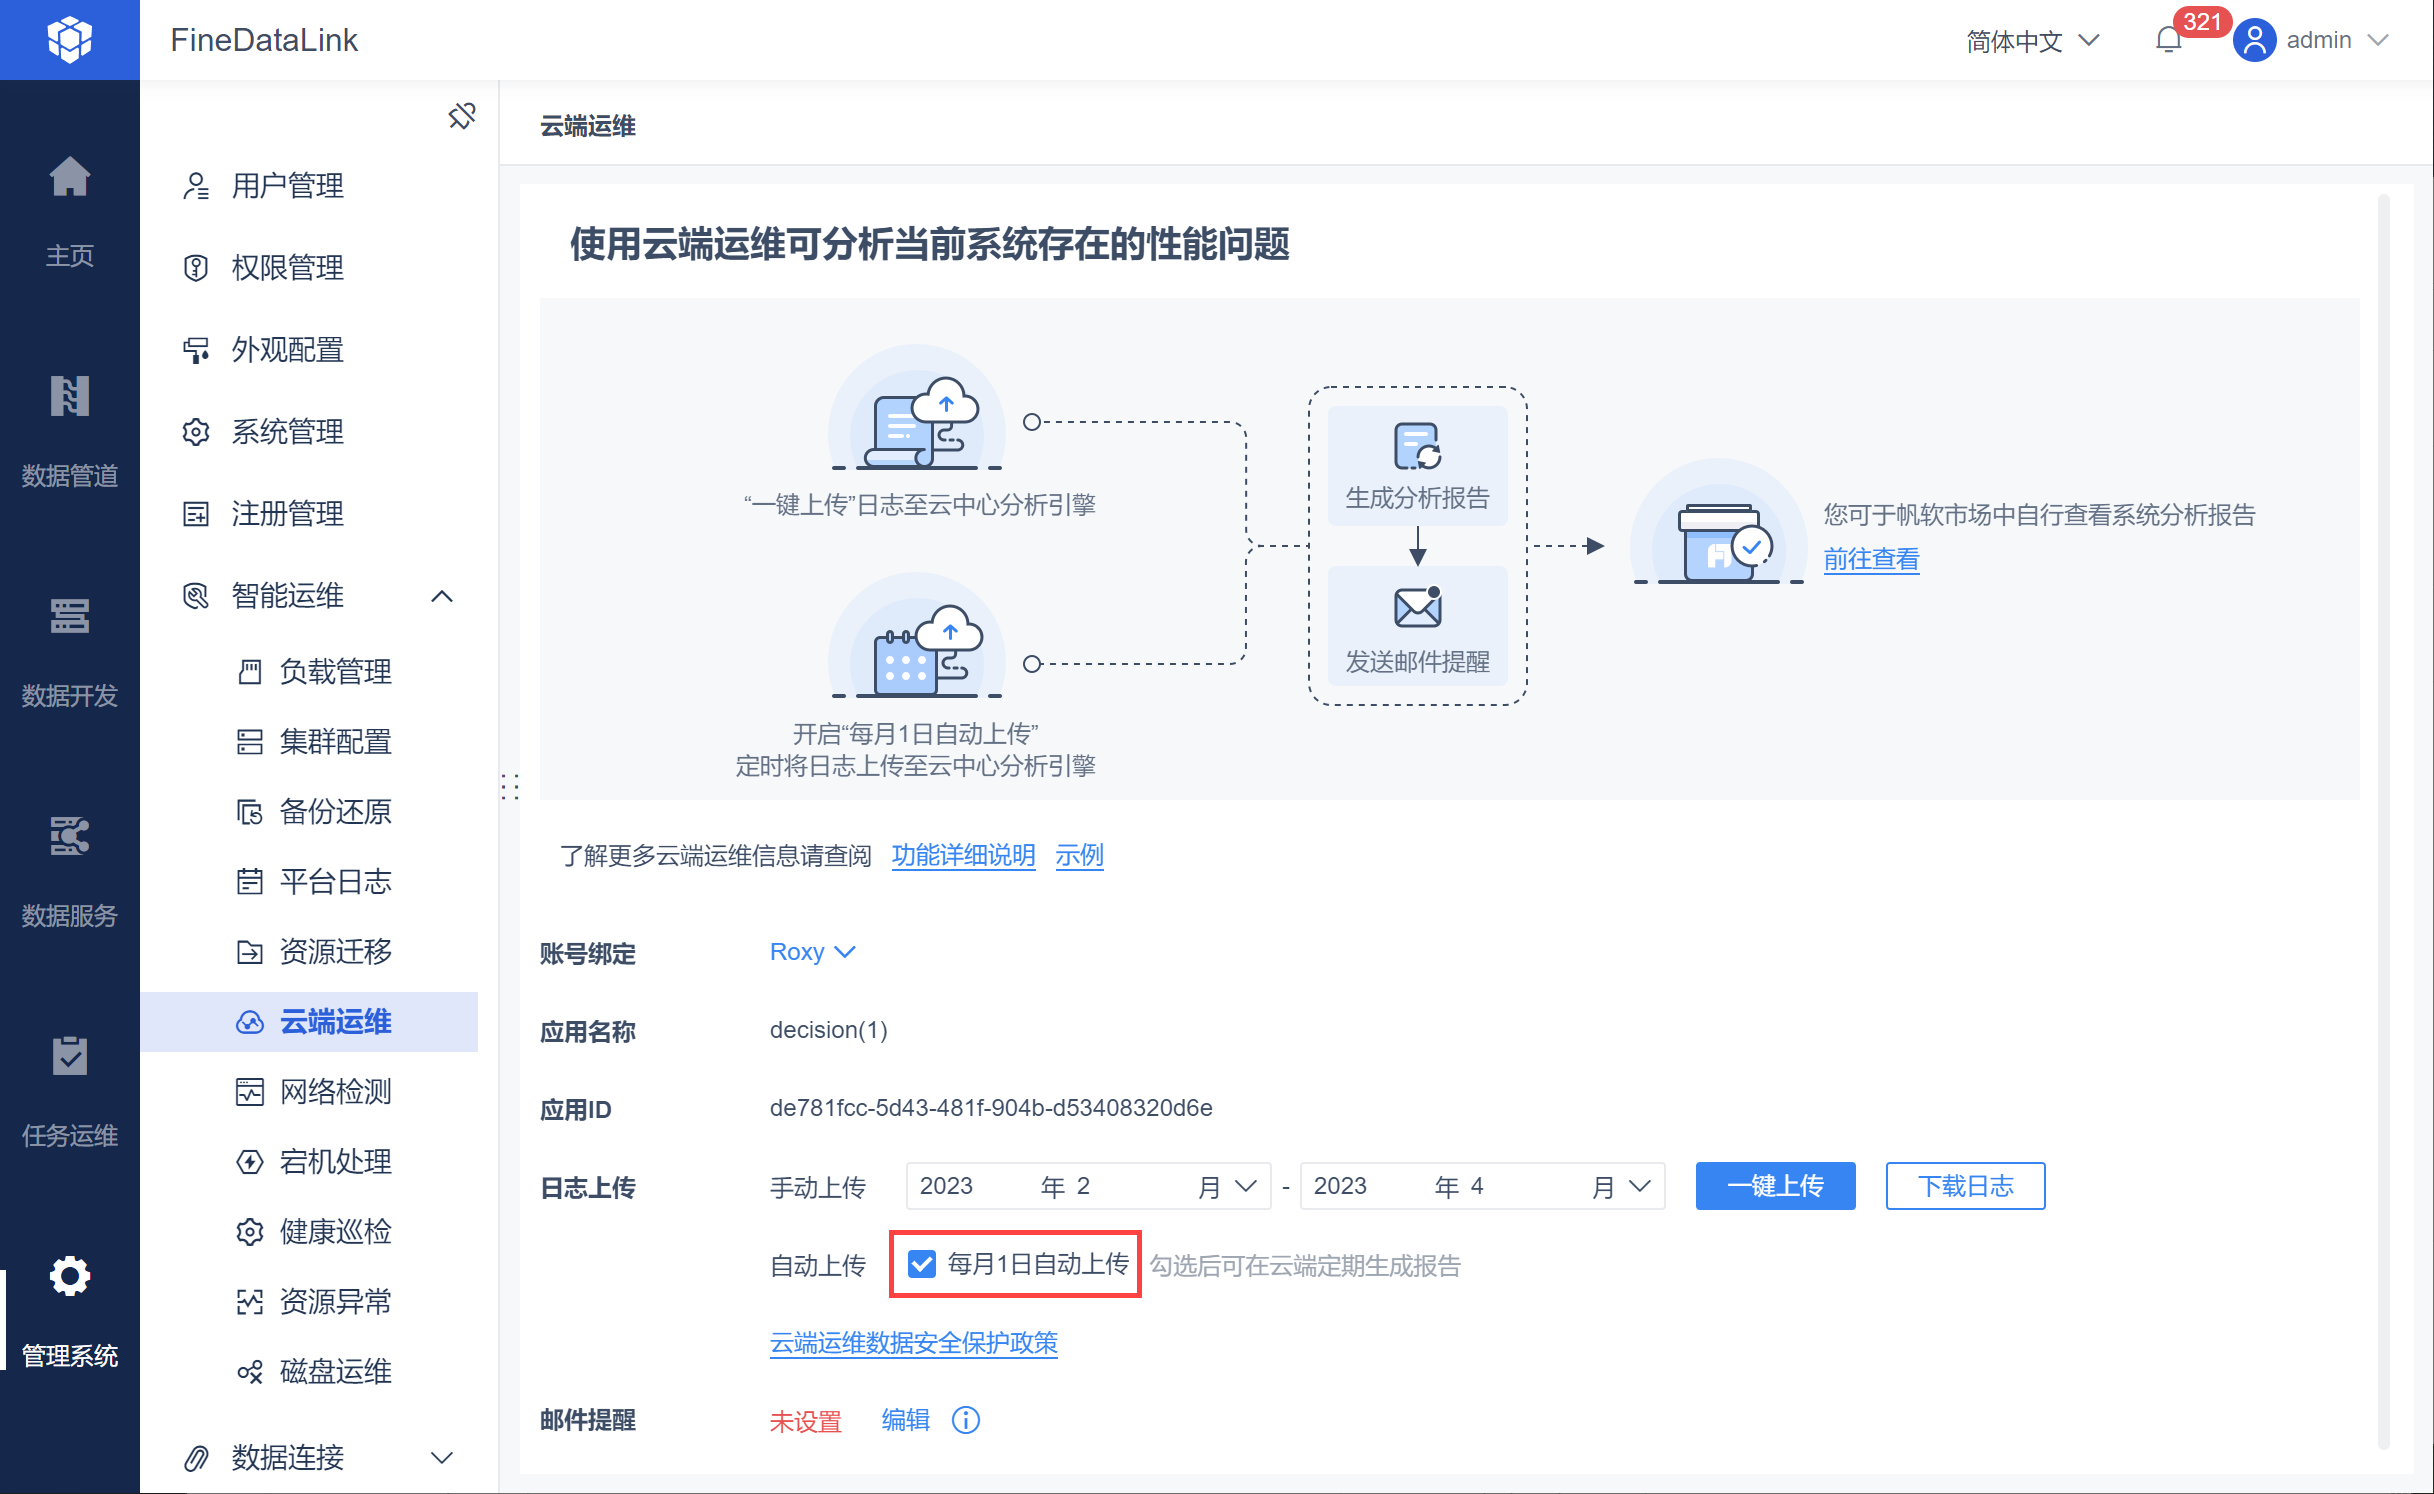2434x1494 pixels.
Task: Open the start month 2023年2月 selector
Action: [x=1088, y=1186]
